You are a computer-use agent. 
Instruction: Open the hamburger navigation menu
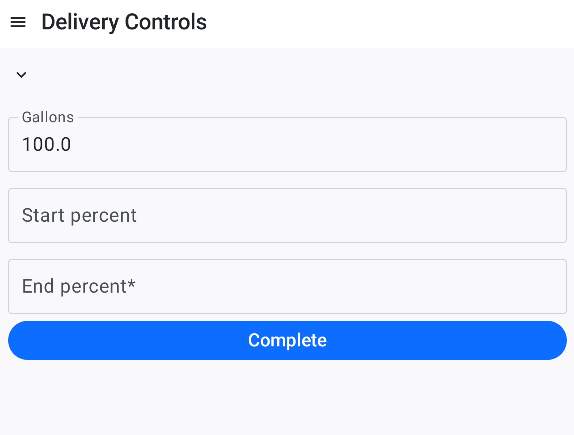click(x=18, y=22)
